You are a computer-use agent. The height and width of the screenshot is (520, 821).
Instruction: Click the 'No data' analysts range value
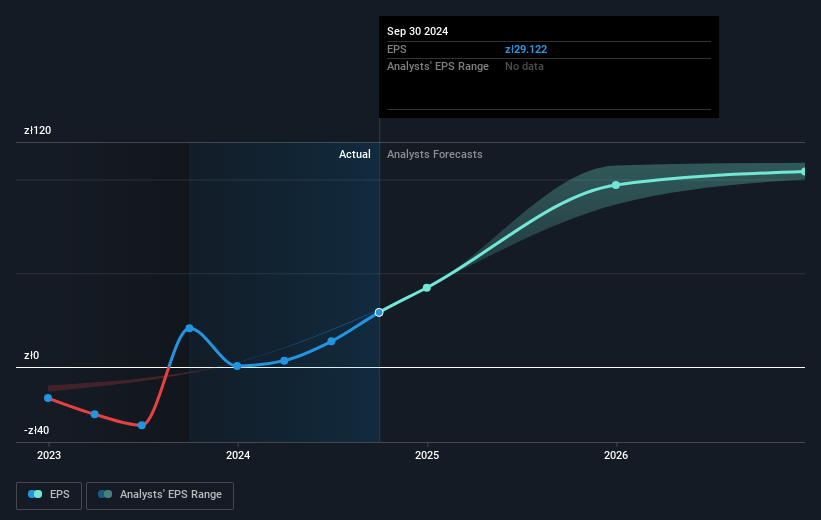point(524,67)
